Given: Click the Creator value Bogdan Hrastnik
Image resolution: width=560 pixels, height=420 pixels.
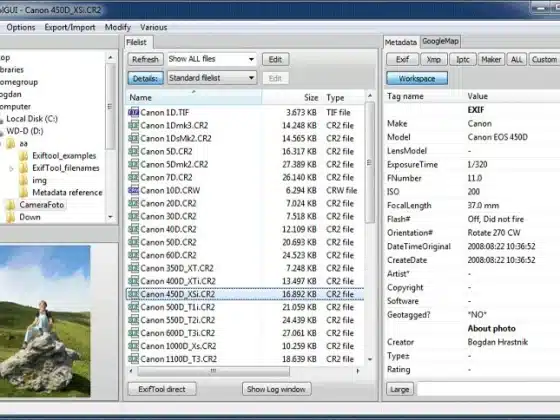Looking at the screenshot, I should click(x=498, y=342).
